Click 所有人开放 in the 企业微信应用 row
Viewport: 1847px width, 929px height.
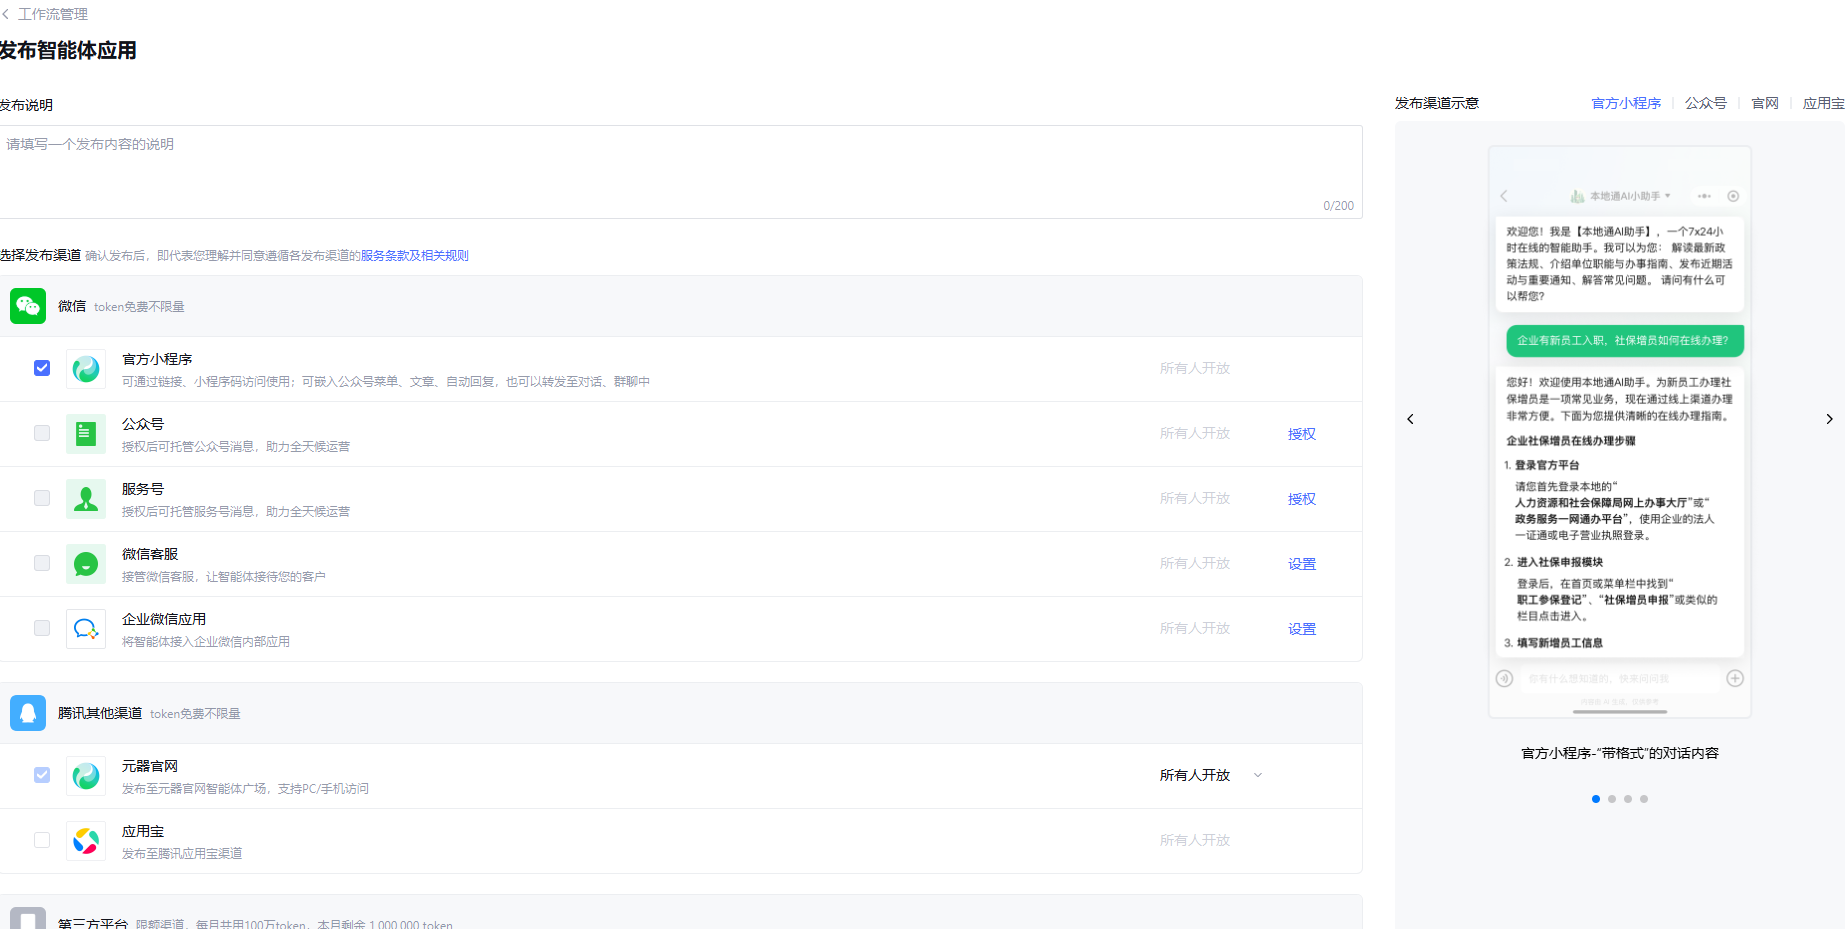1195,628
